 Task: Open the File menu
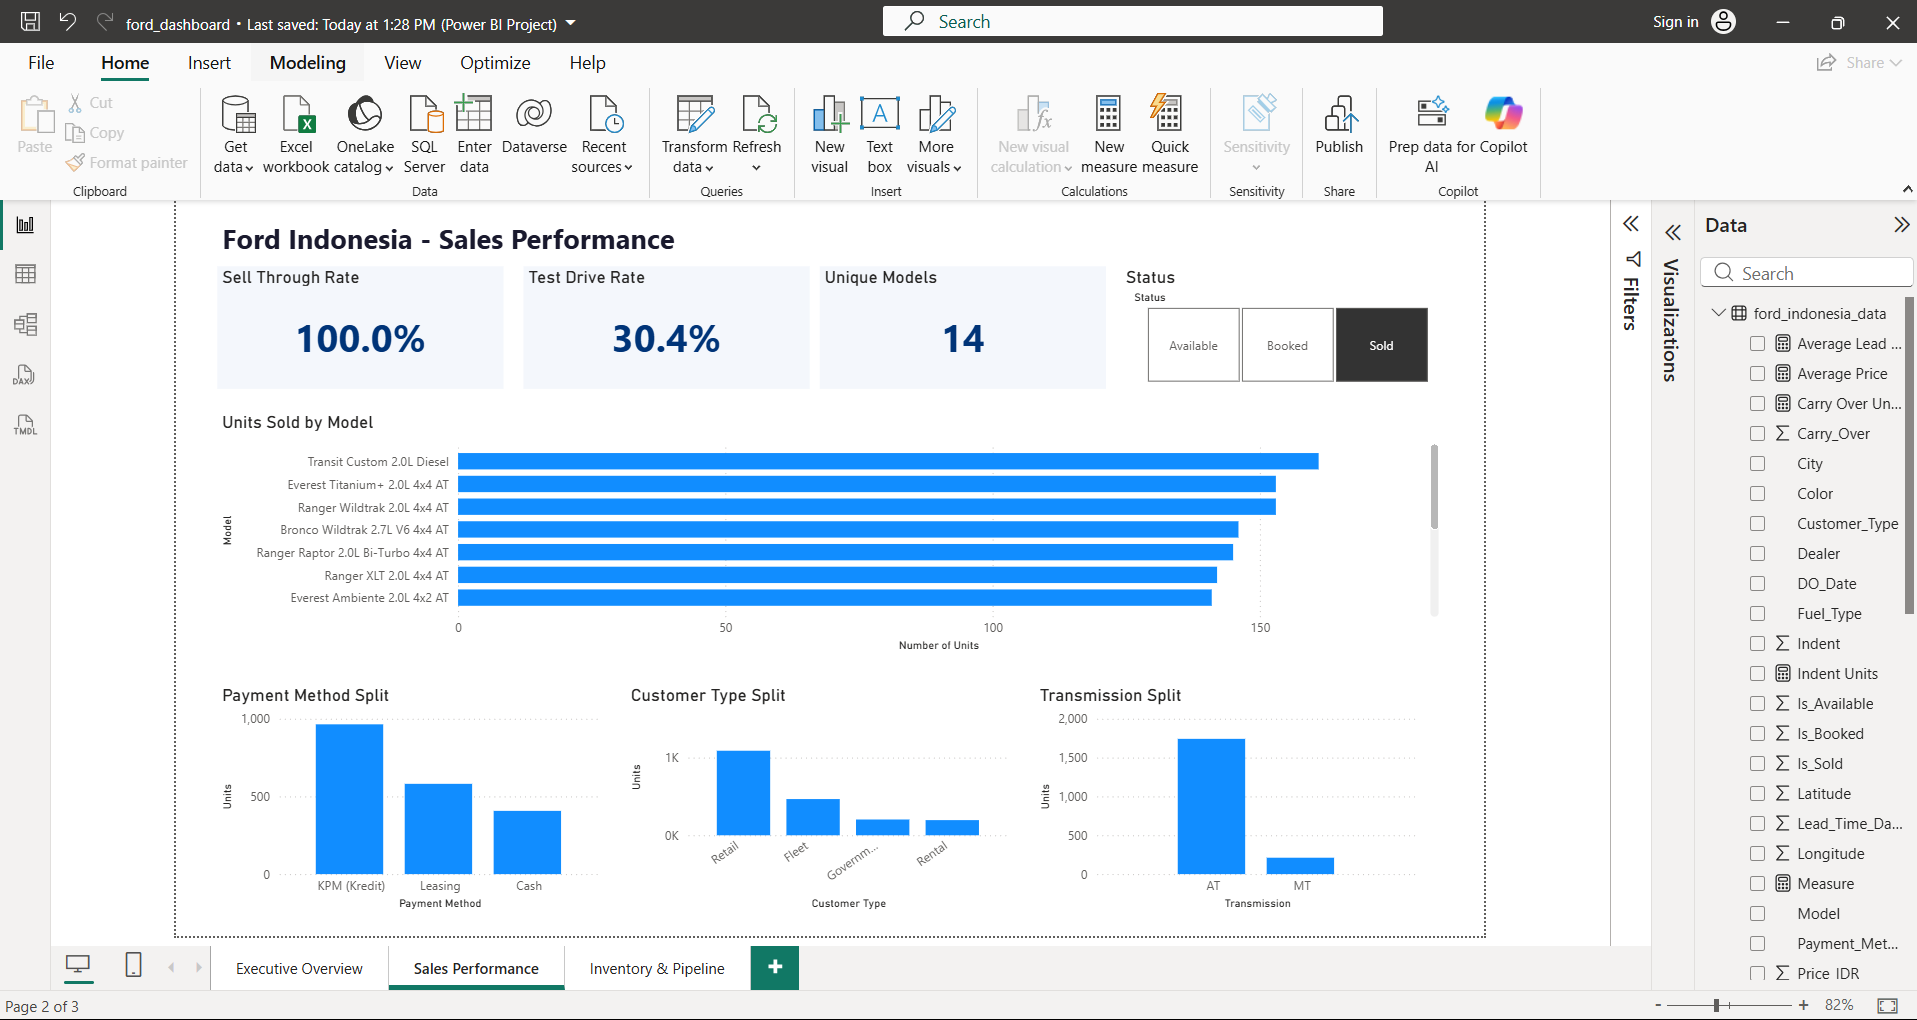(x=41, y=63)
